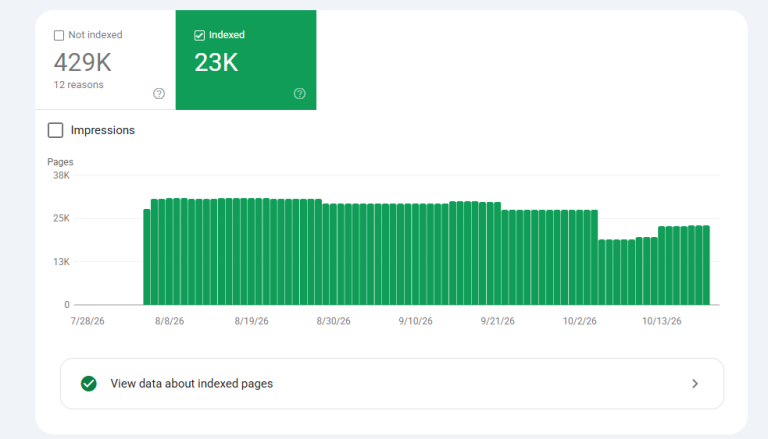Click the Impressions label

point(102,130)
